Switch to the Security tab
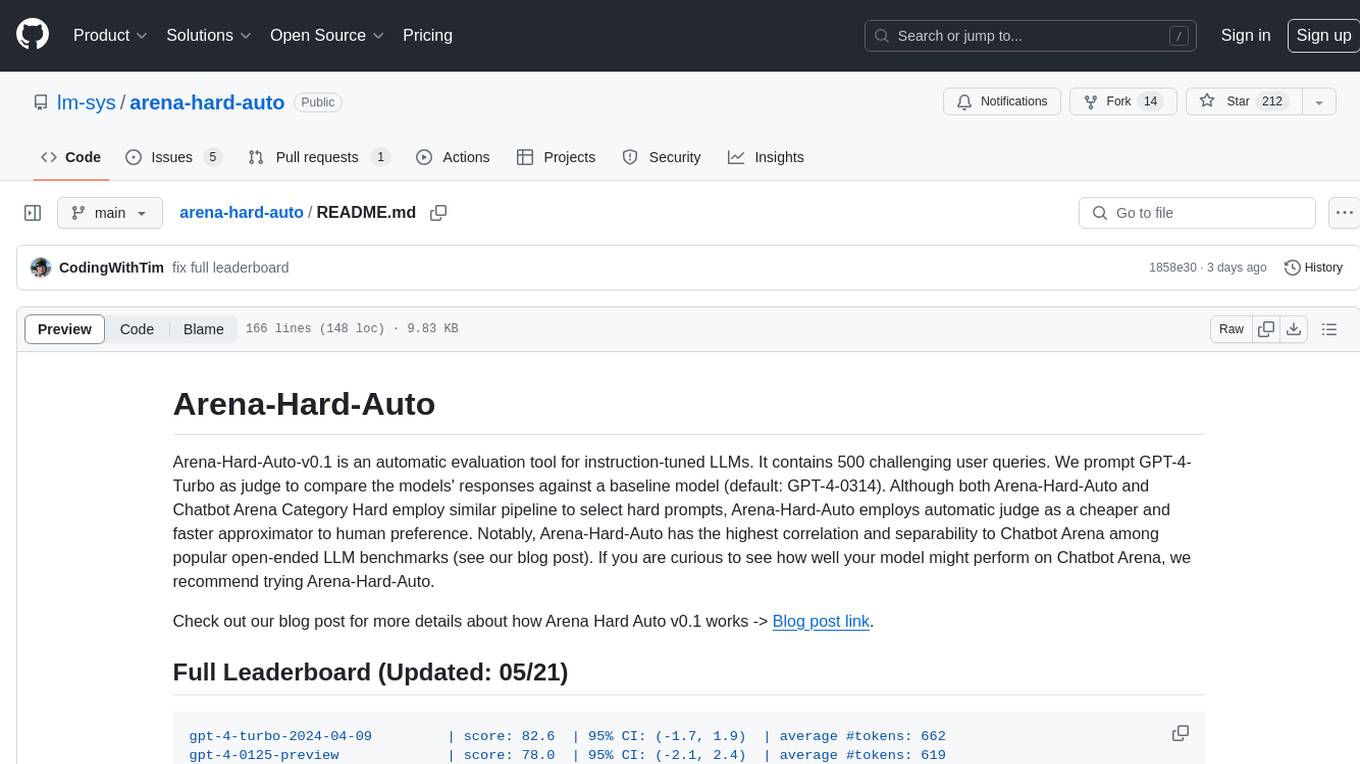The image size is (1360, 764). [661, 157]
